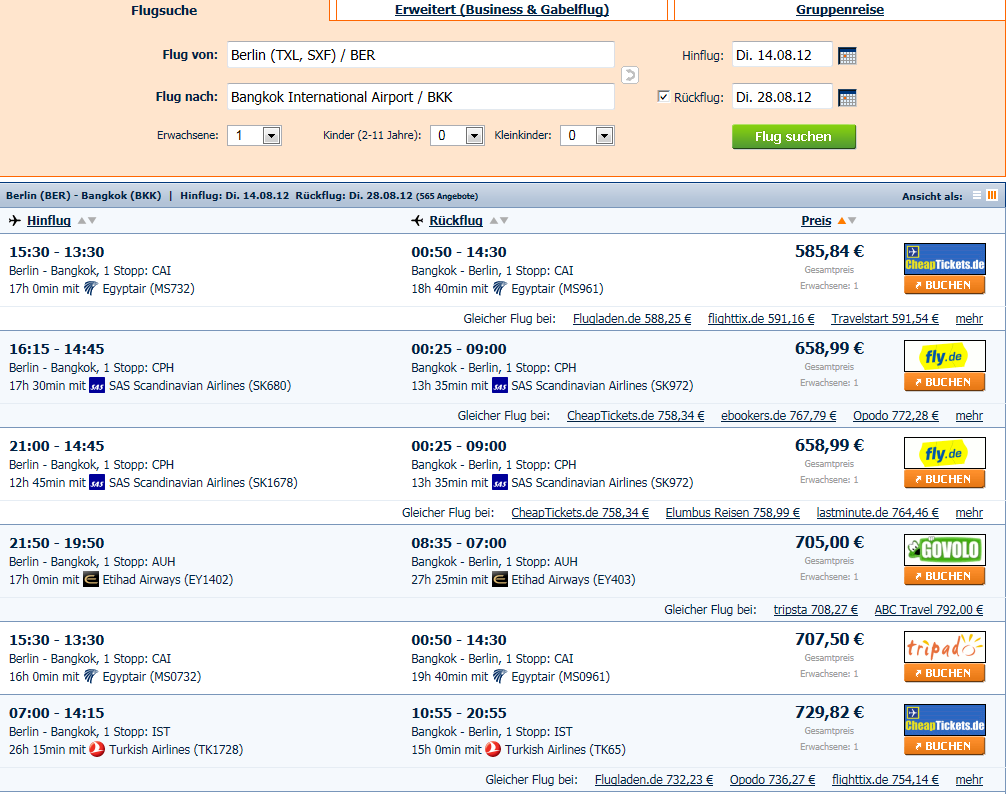Open the Rückflug calendar picker icon
This screenshot has width=1008, height=794.
point(847,98)
